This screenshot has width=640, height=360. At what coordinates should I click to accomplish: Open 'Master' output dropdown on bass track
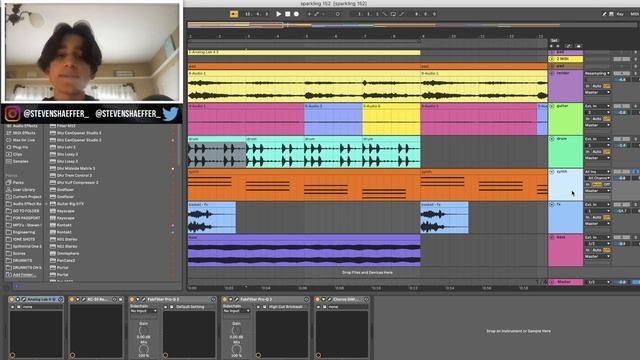point(598,256)
